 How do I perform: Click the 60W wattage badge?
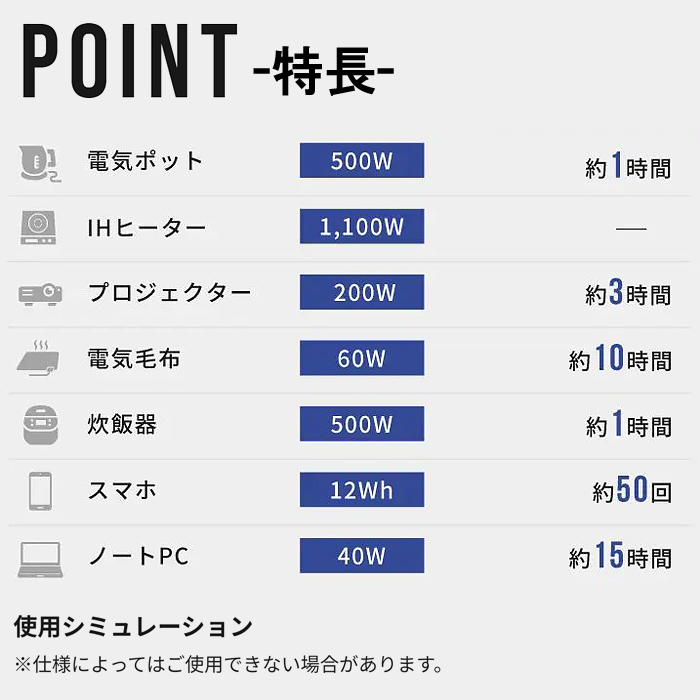pyautogui.click(x=362, y=358)
